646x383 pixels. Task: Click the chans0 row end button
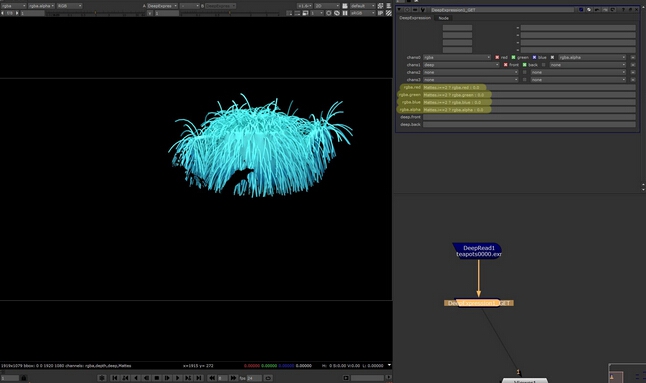633,58
